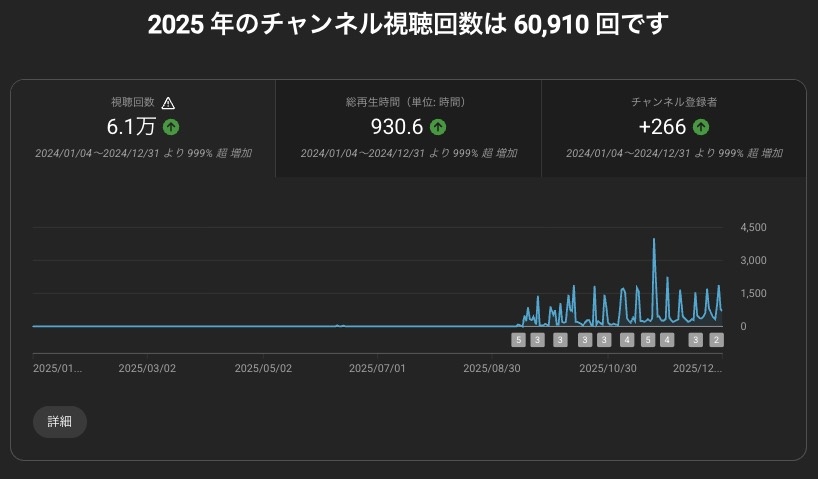The image size is (818, 479).
Task: Click the green up-arrow next to +266
Action: [701, 127]
